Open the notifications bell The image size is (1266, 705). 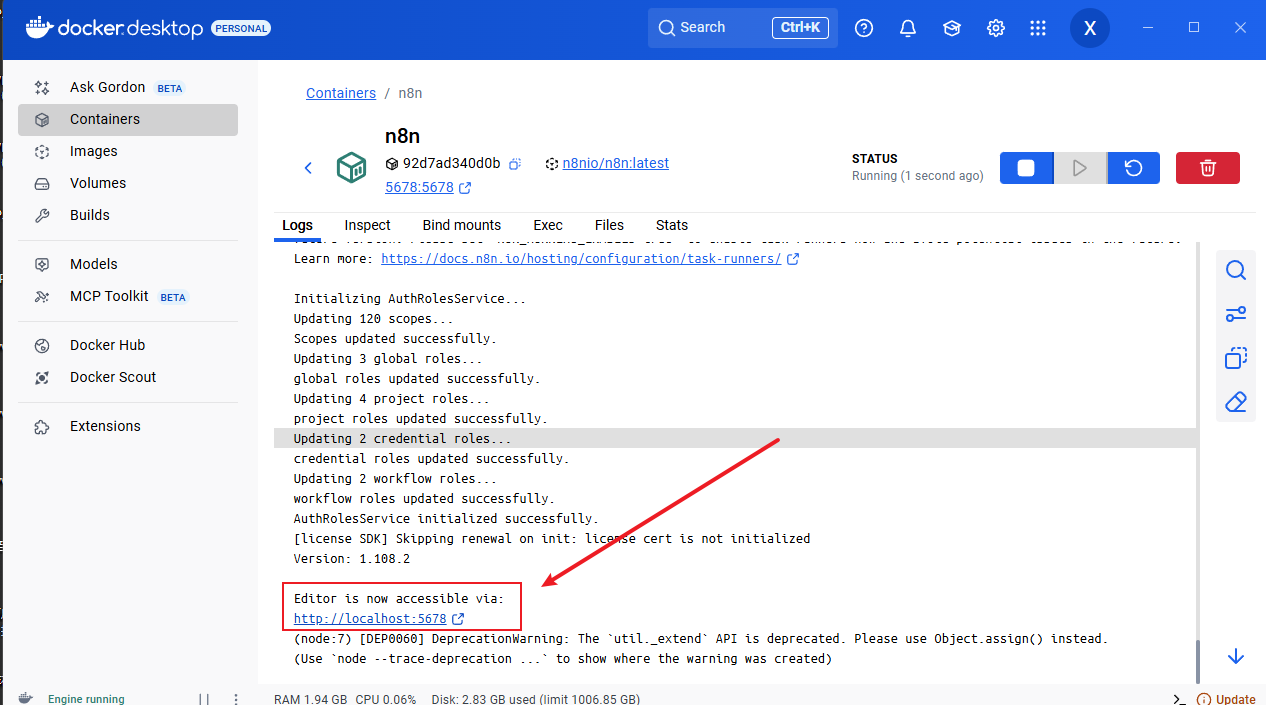pyautogui.click(x=908, y=28)
